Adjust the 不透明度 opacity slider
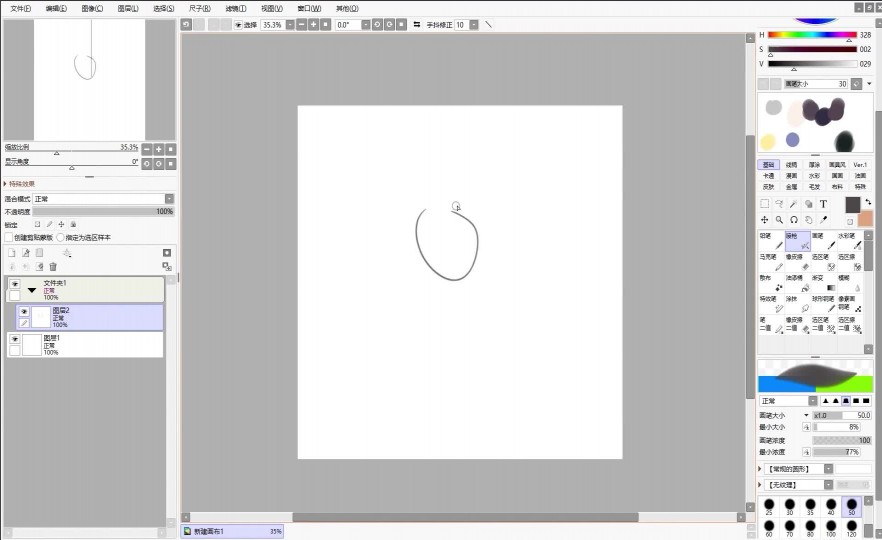Viewport: 882px width, 540px height. coord(103,212)
